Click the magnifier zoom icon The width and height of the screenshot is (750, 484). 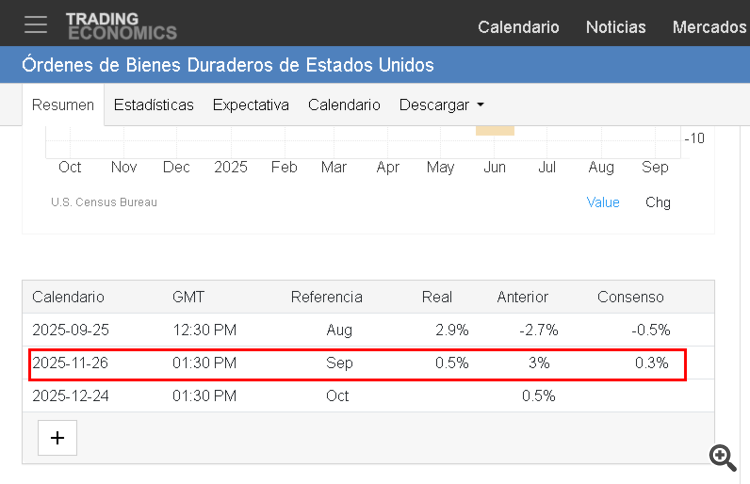(722, 457)
